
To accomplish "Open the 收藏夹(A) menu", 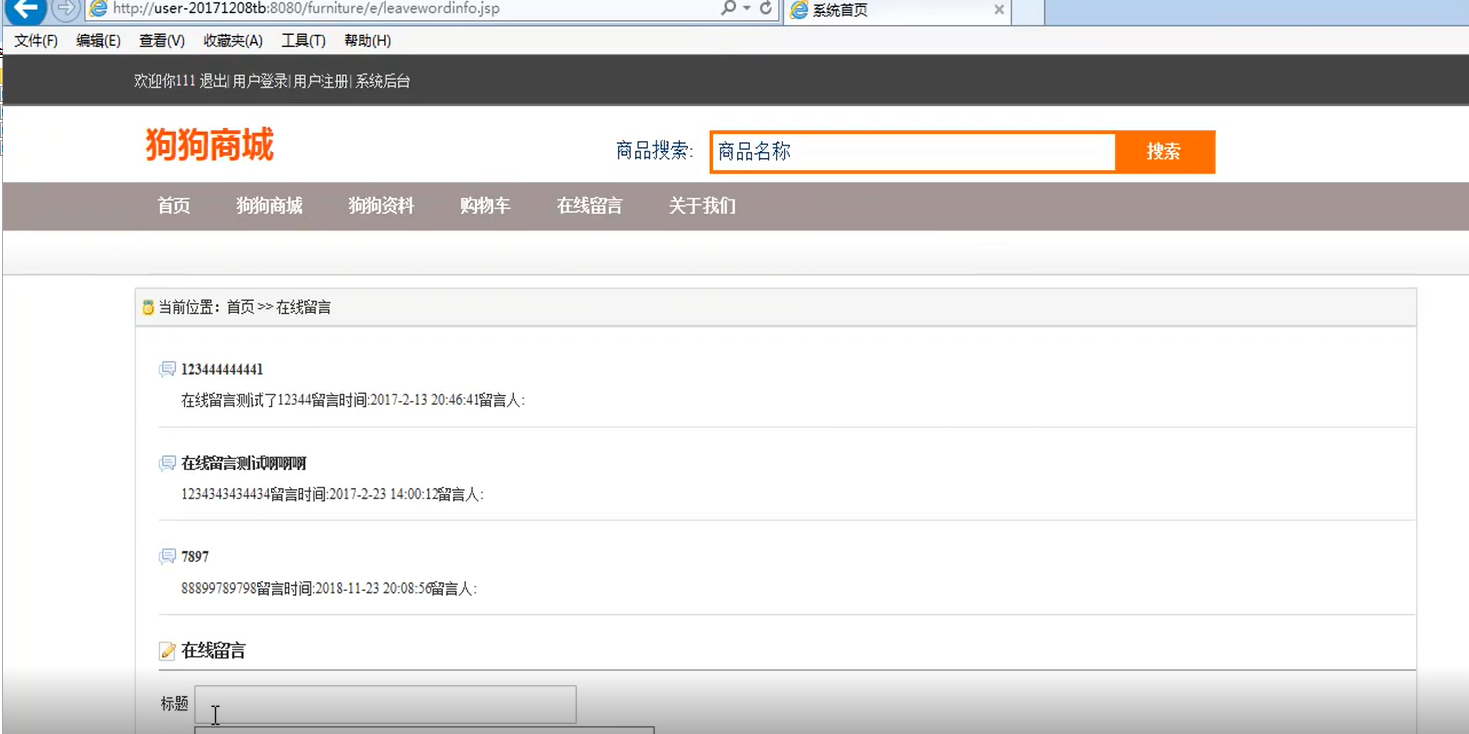I will pyautogui.click(x=233, y=41).
